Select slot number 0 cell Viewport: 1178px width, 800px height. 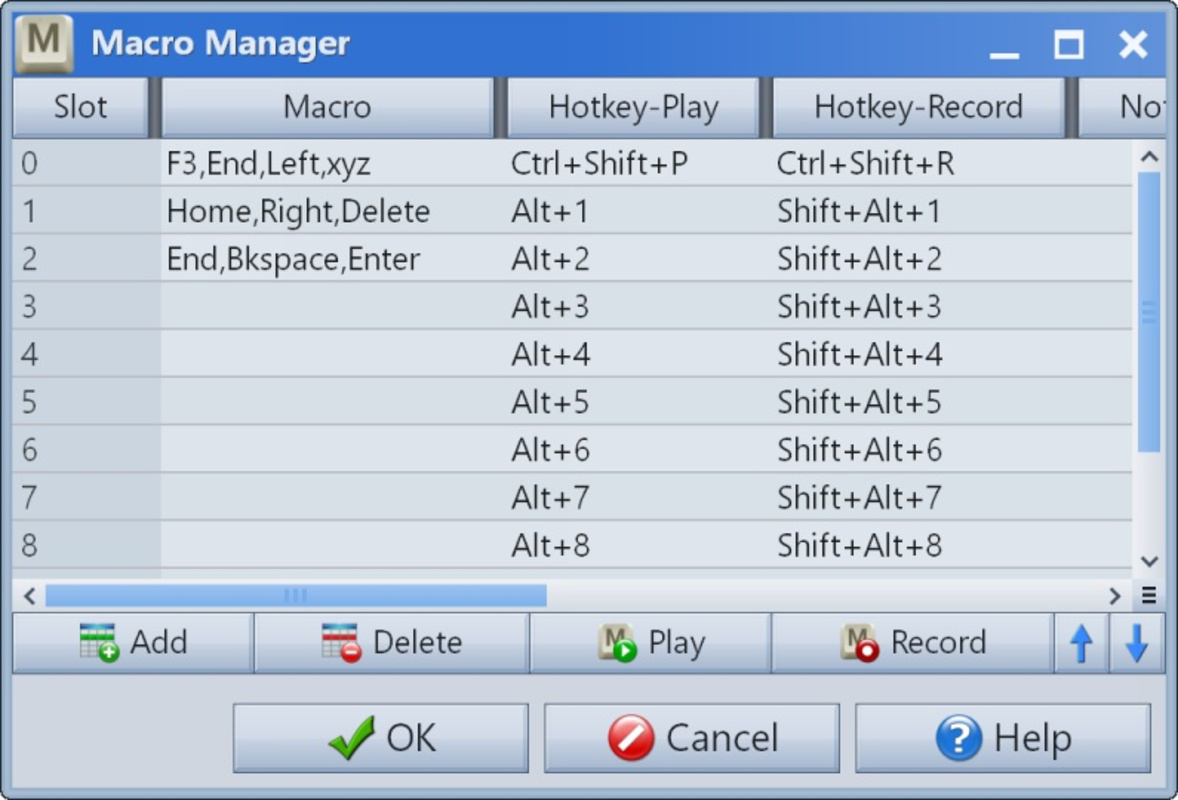pos(86,164)
